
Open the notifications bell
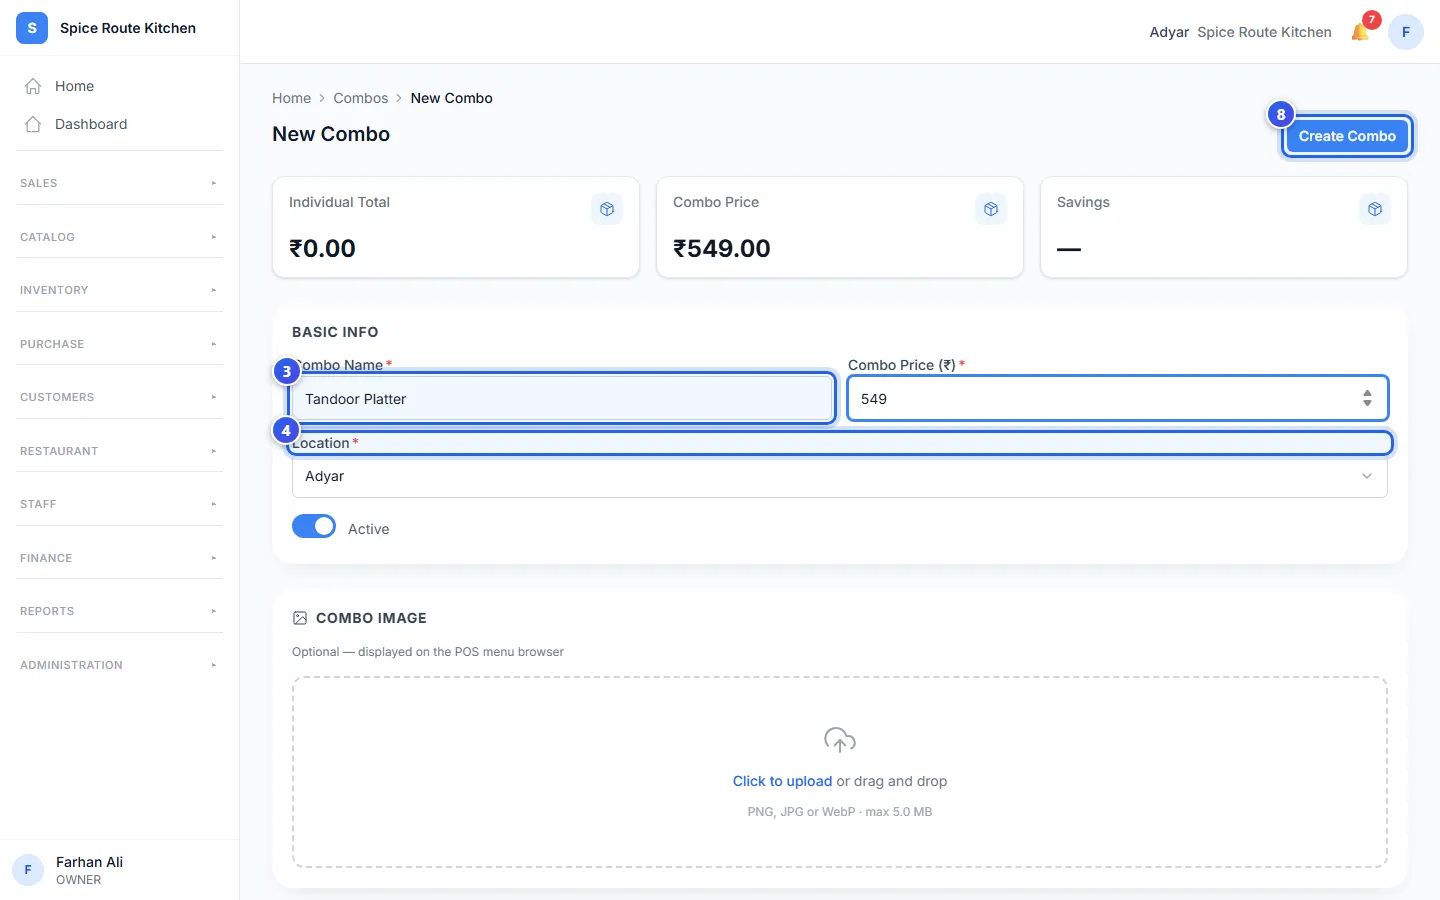(1360, 32)
